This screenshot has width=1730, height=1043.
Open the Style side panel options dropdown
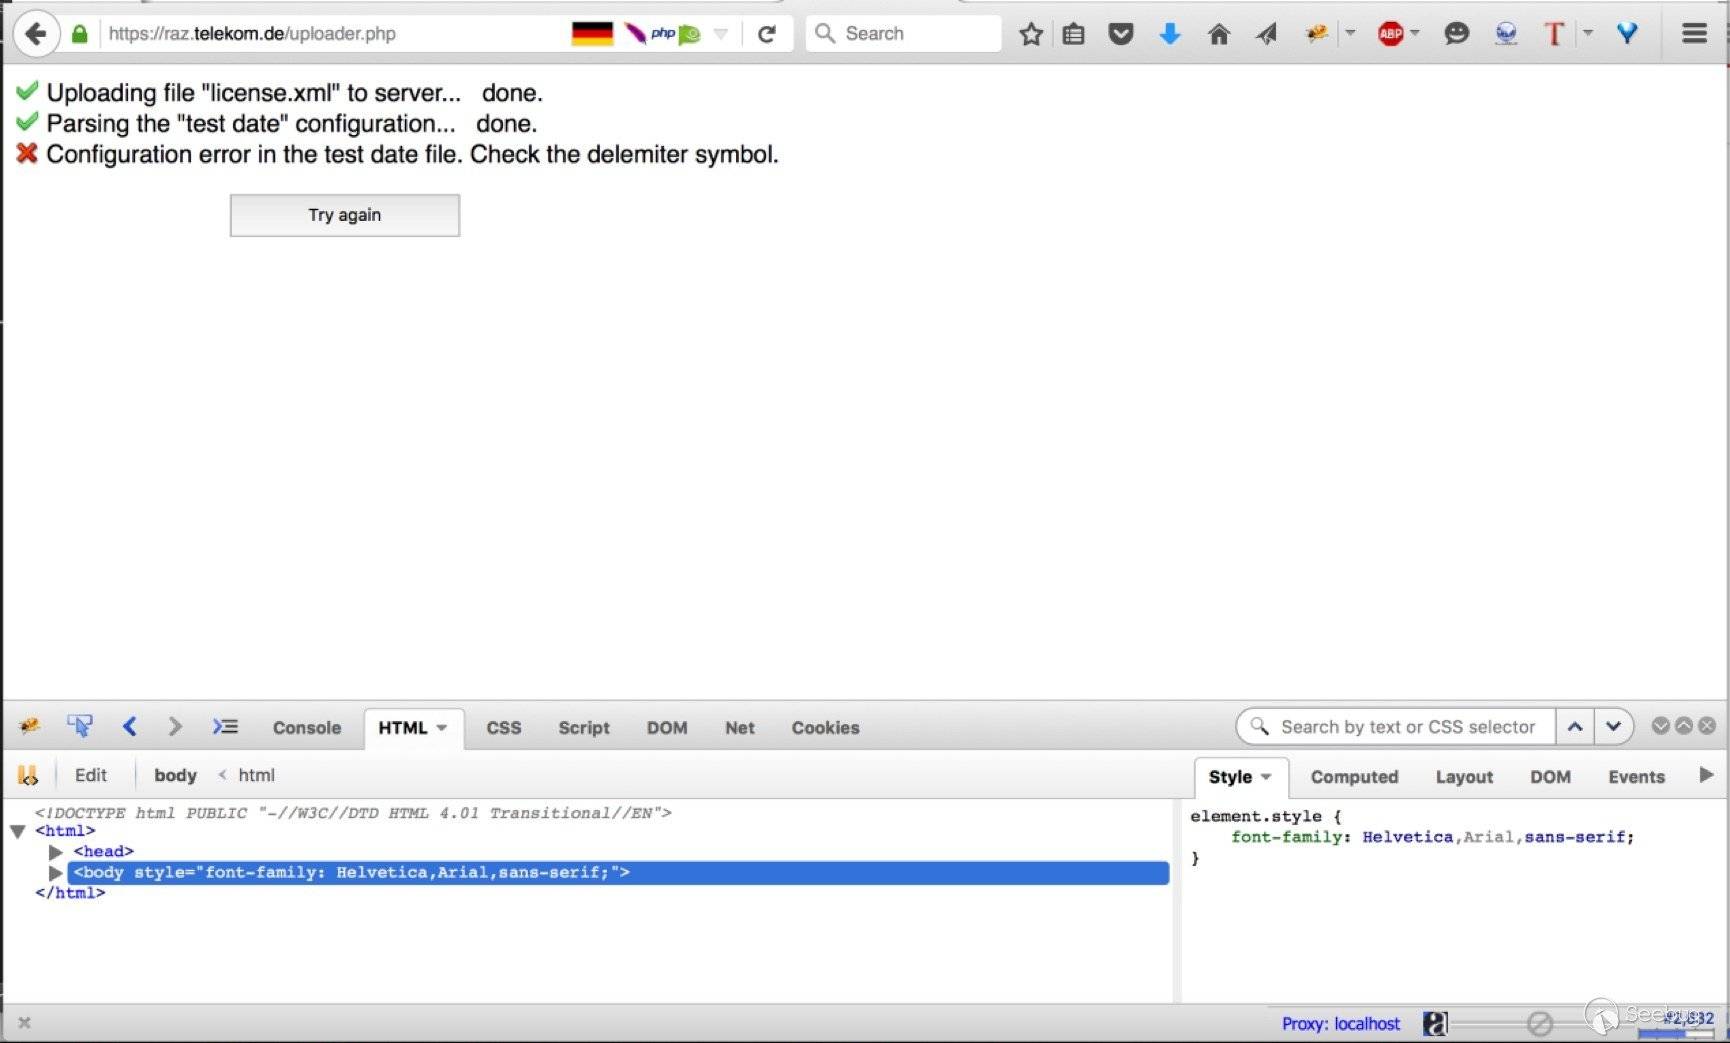(1266, 777)
